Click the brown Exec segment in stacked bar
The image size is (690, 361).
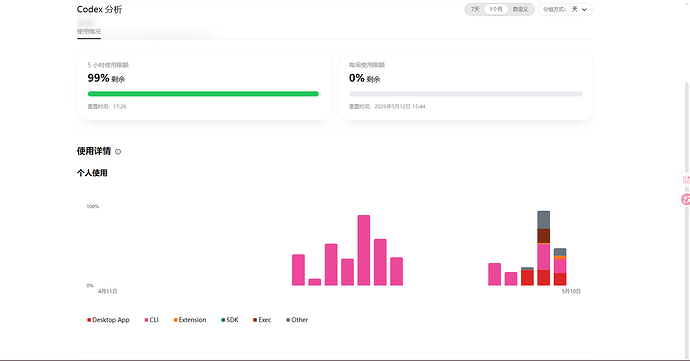543,236
